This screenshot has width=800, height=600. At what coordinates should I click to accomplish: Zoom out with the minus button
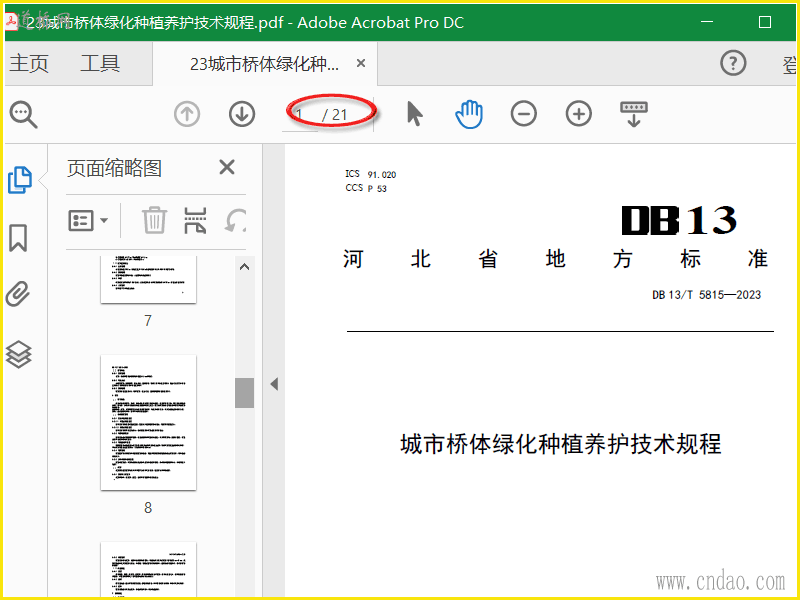523,113
